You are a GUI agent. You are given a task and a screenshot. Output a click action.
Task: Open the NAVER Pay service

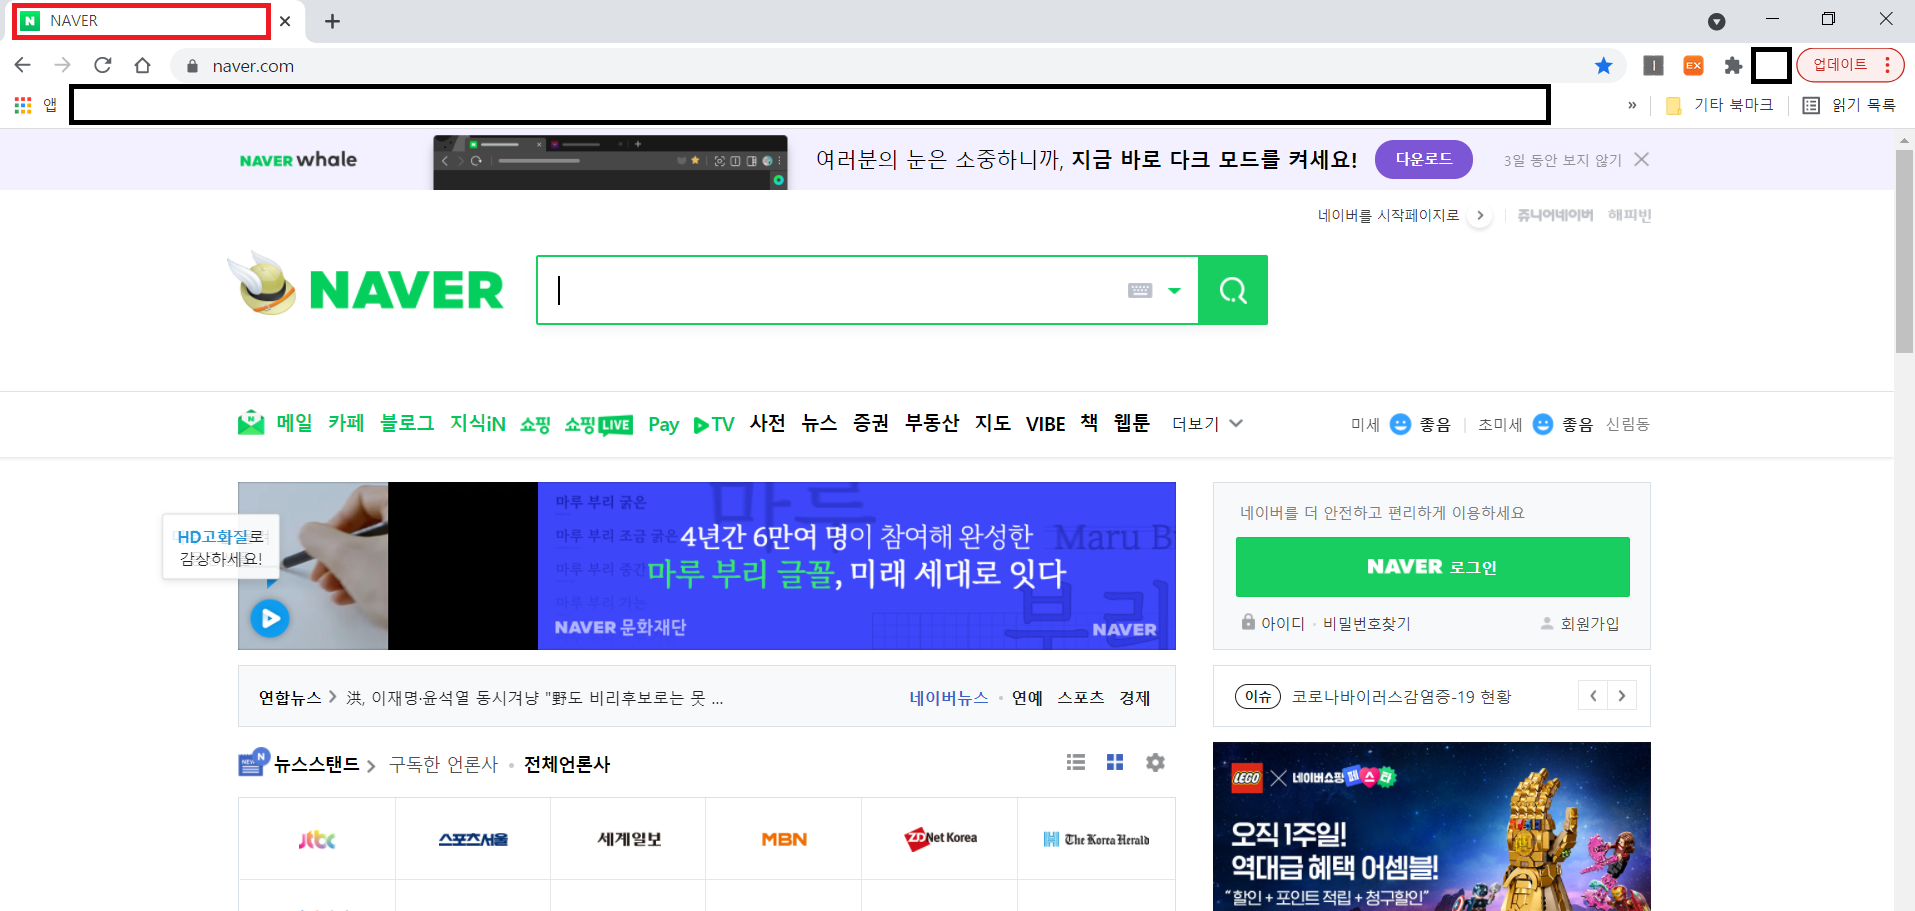pyautogui.click(x=662, y=423)
